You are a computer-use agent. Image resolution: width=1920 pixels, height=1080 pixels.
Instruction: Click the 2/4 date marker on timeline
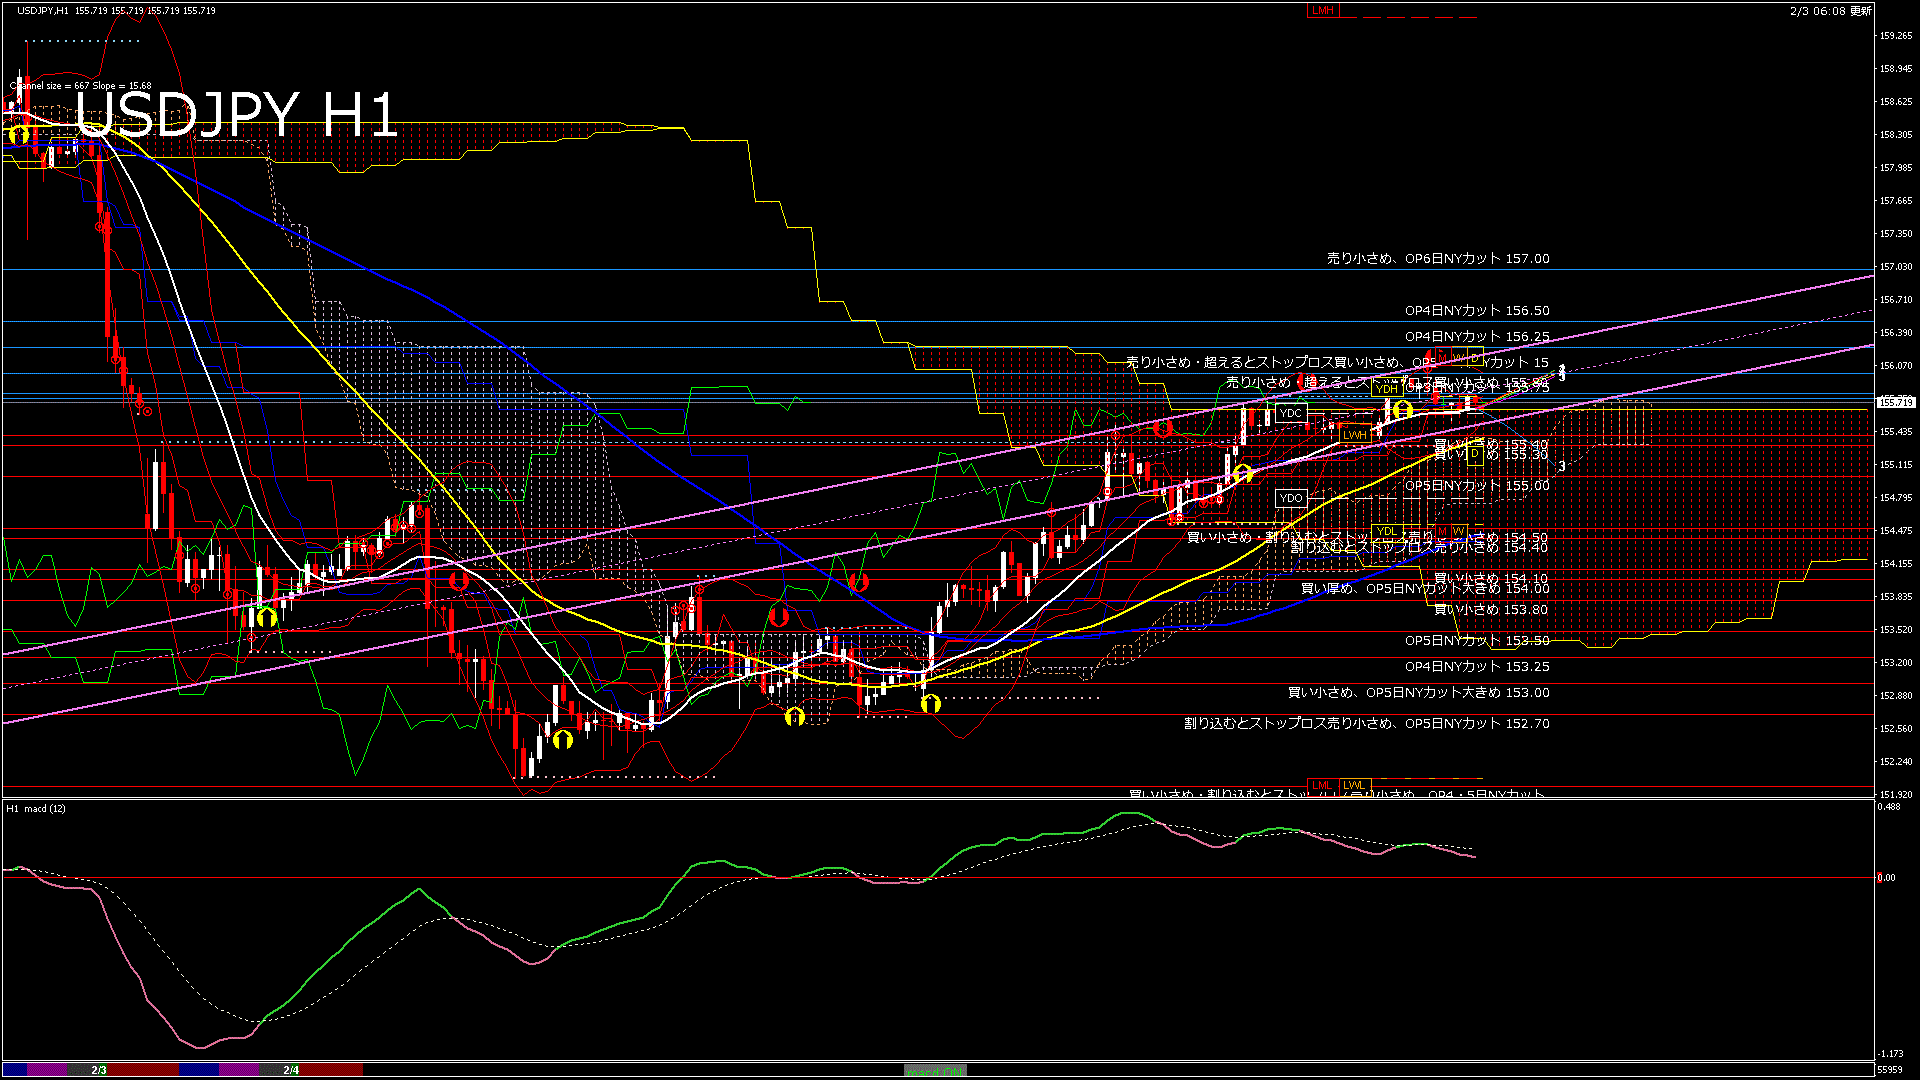point(291,1070)
